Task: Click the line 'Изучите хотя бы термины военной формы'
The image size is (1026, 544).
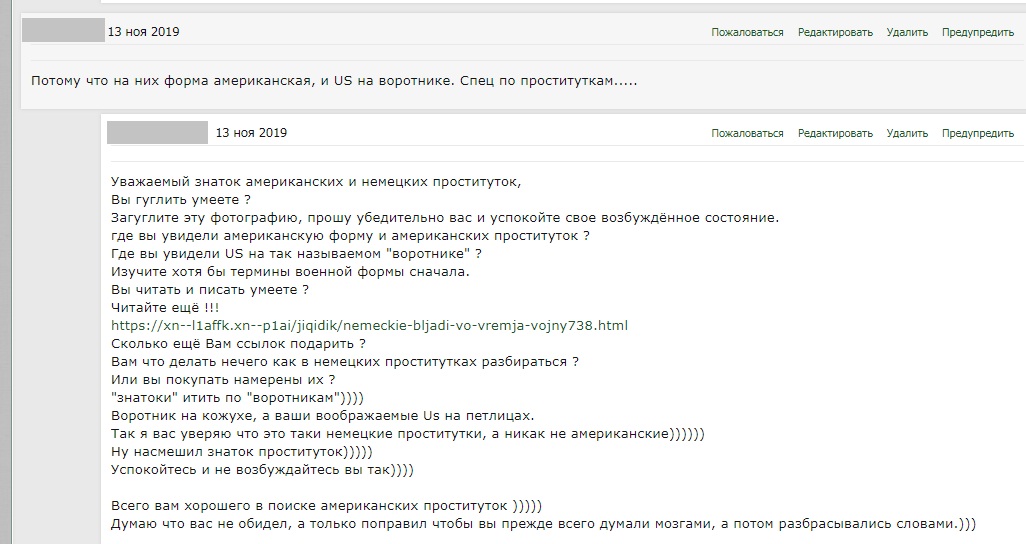Action: [x=291, y=272]
